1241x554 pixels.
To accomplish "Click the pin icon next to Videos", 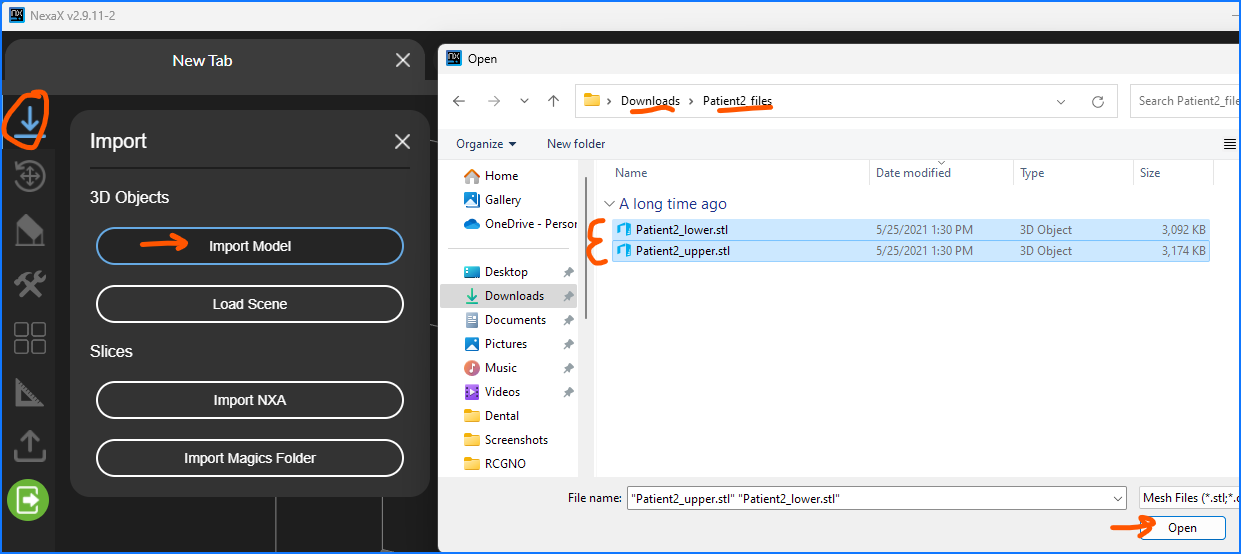I will (568, 392).
